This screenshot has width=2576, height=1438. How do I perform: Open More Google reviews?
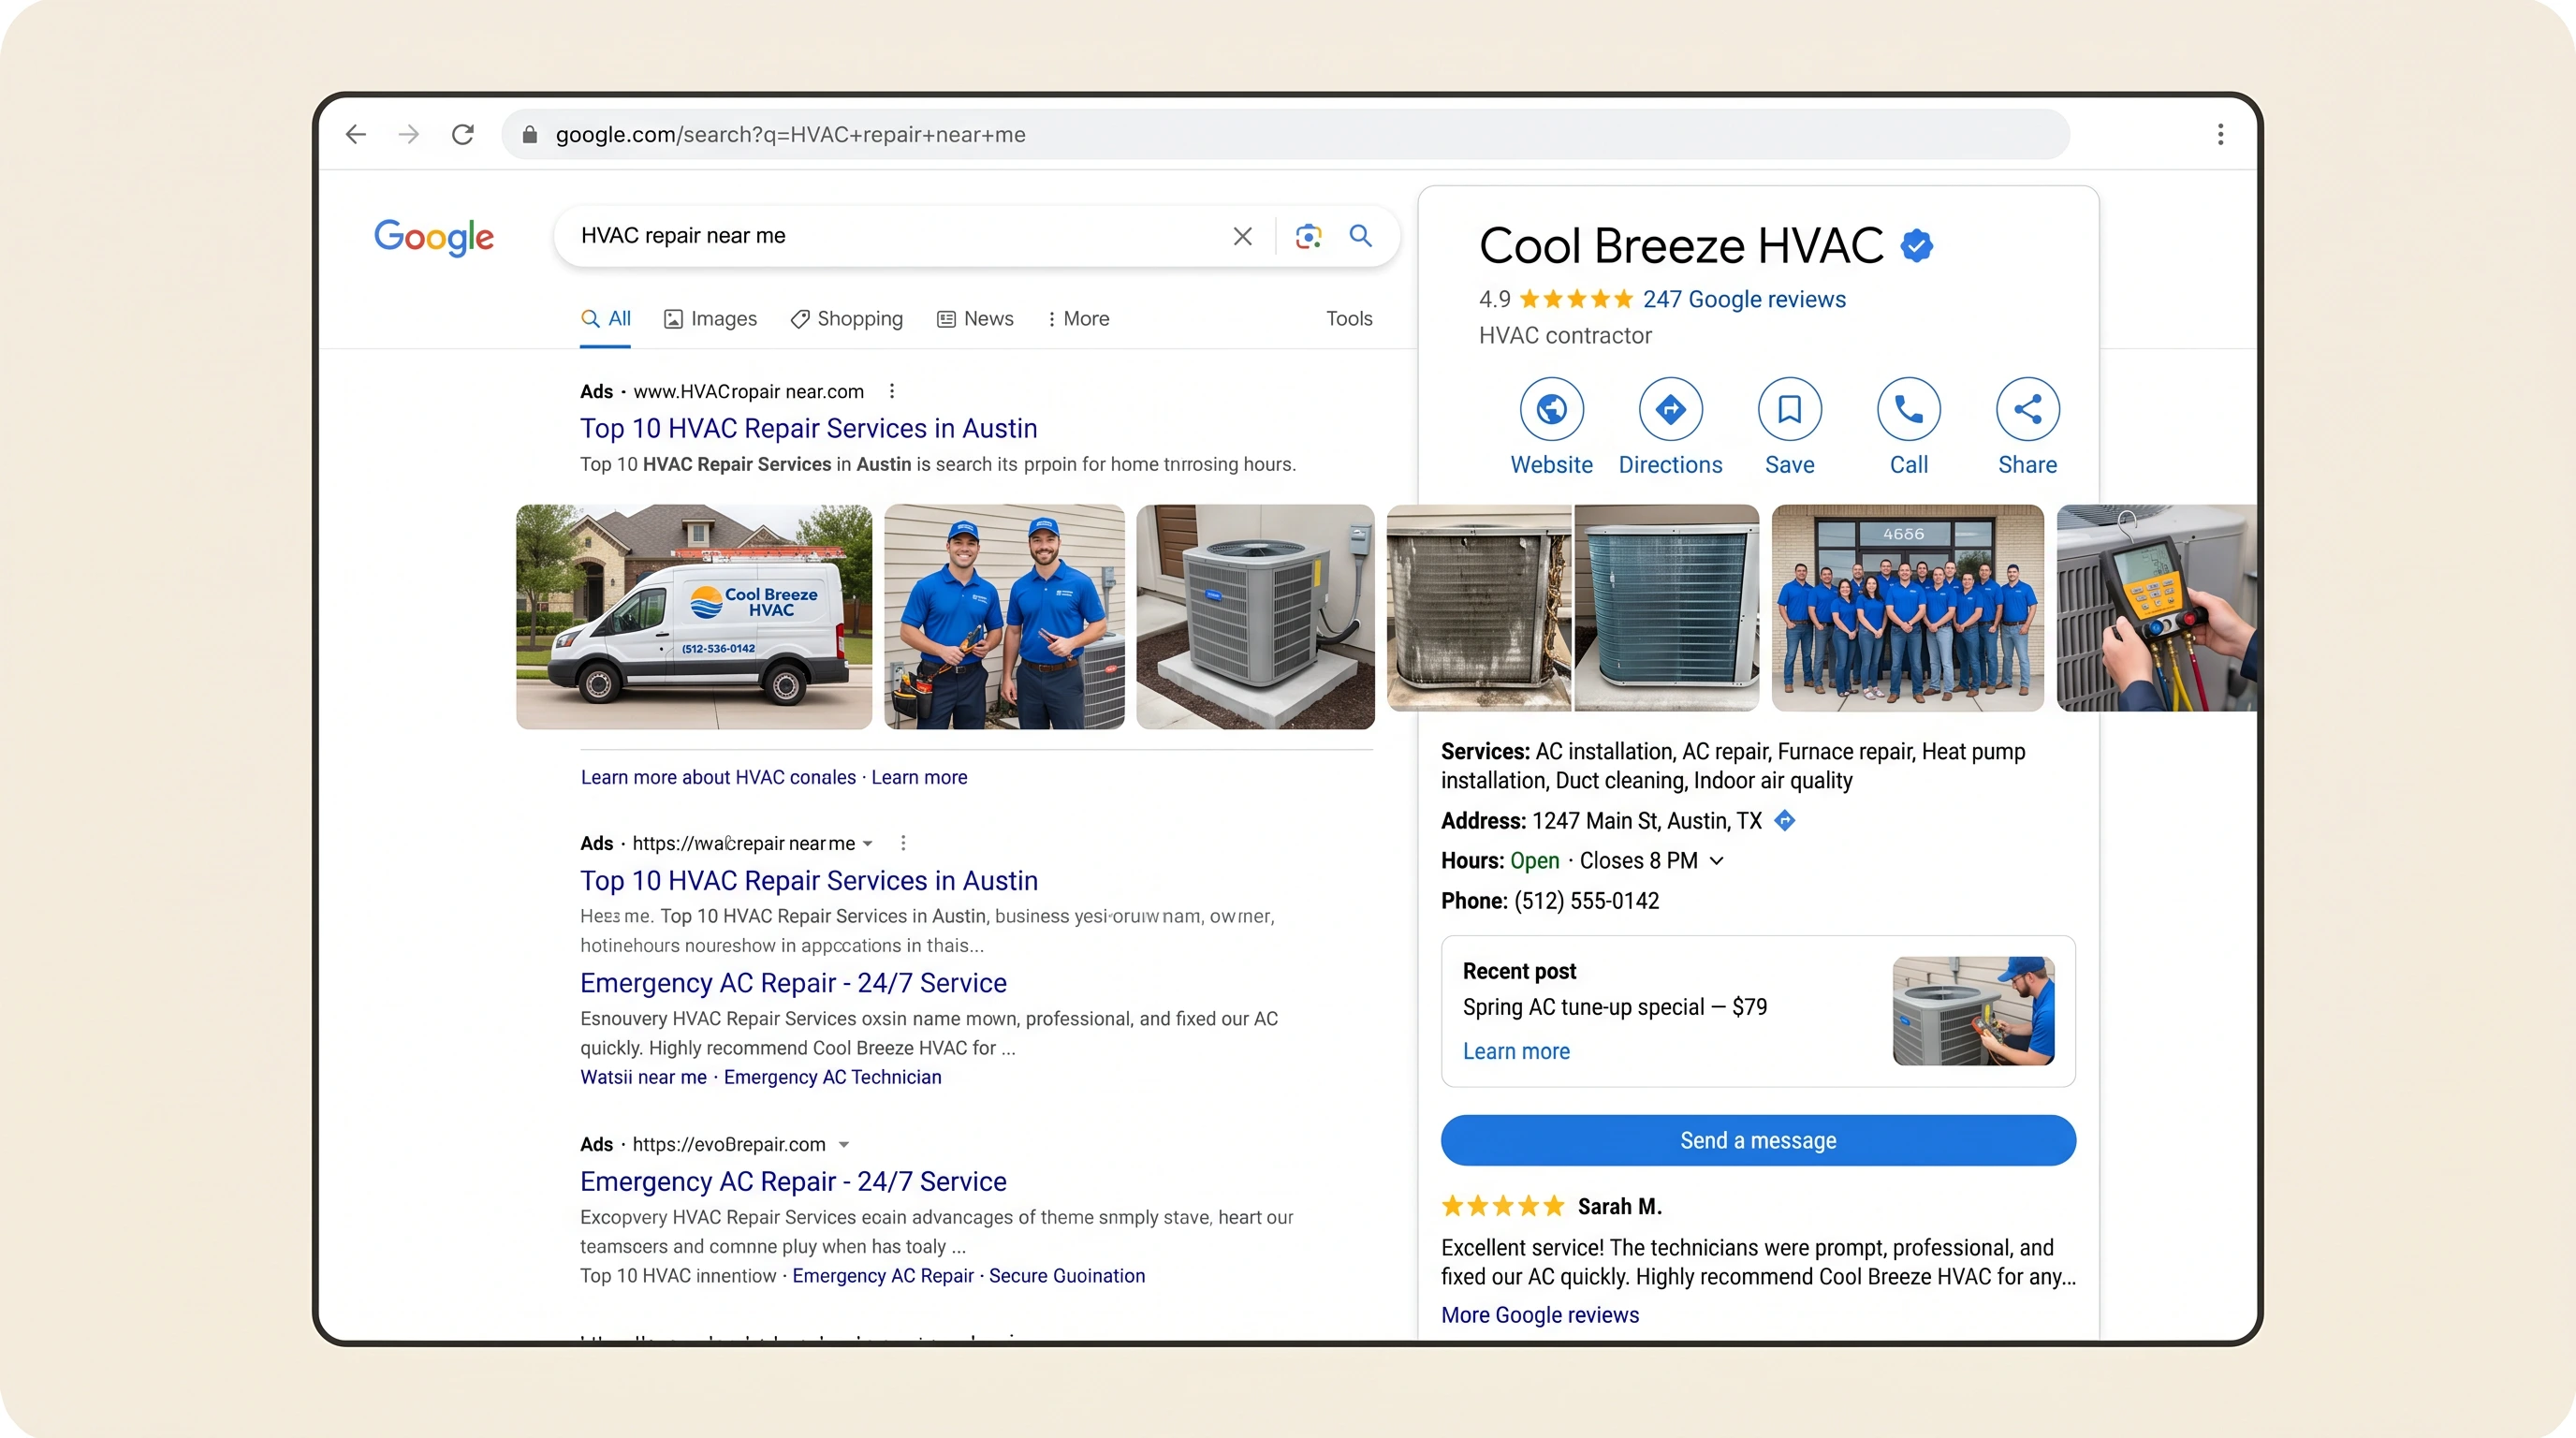coord(1539,1315)
